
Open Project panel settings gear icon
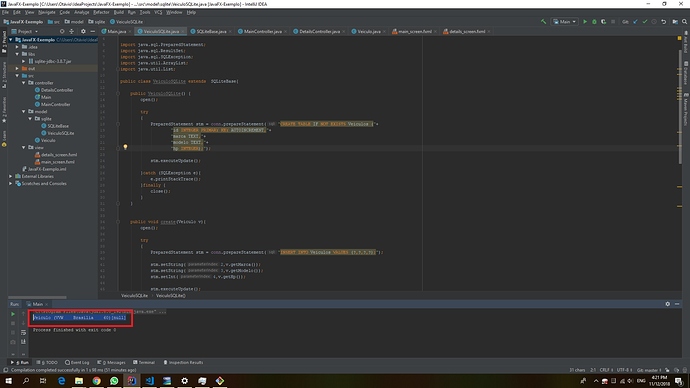click(83, 31)
